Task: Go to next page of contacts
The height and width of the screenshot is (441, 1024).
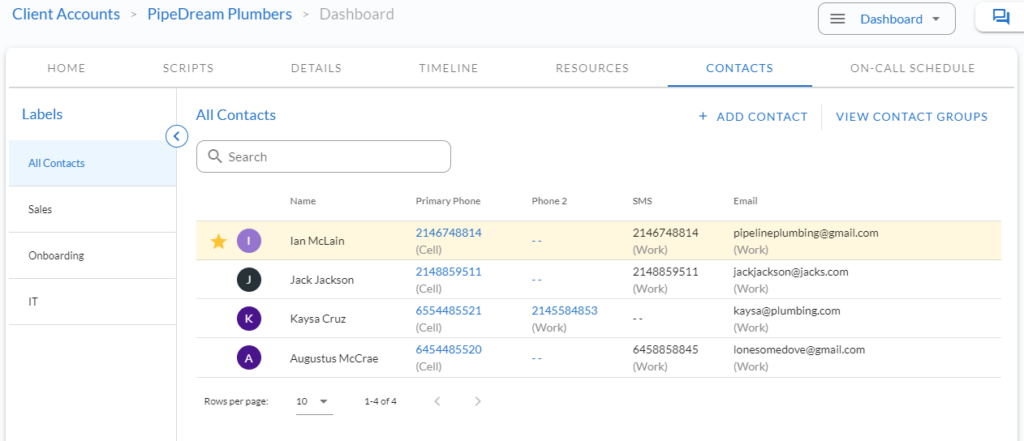Action: tap(478, 401)
